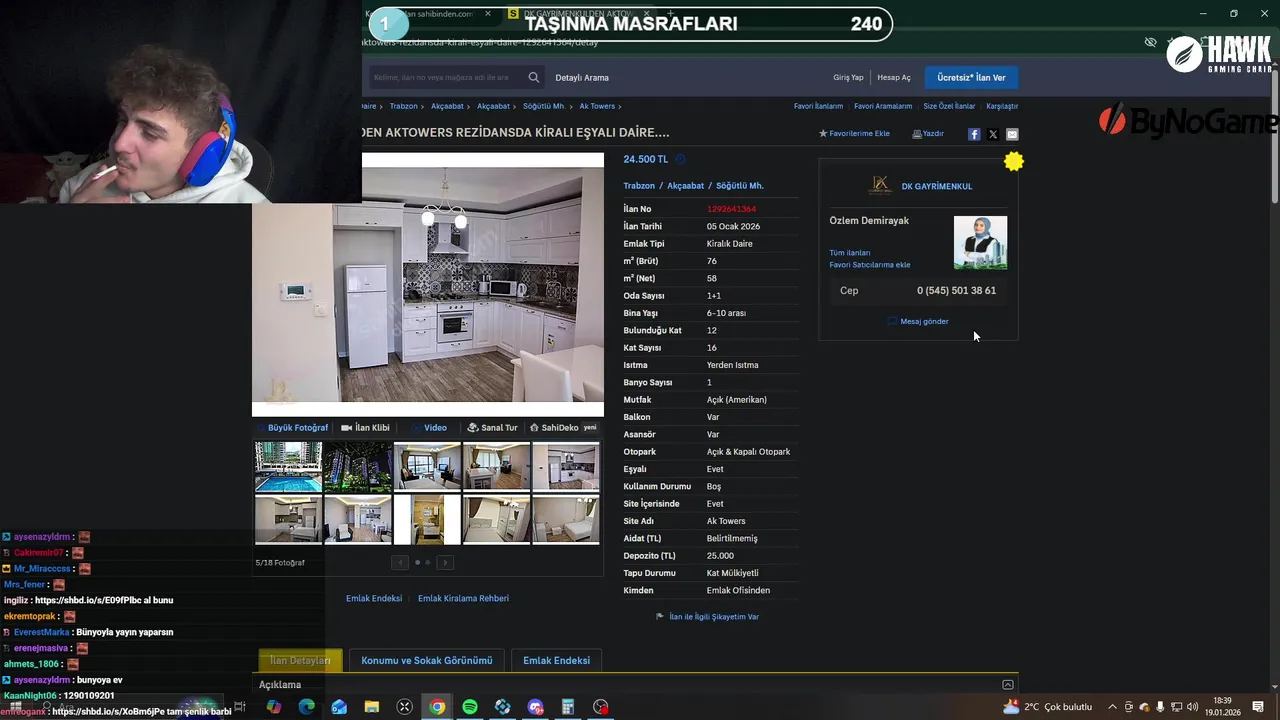Open Size Özel İlanlar
The image size is (1280, 720).
point(949,106)
